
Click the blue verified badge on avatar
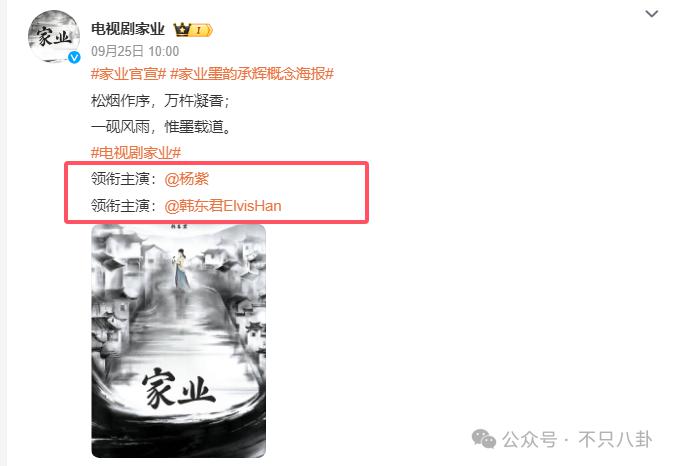[74, 57]
